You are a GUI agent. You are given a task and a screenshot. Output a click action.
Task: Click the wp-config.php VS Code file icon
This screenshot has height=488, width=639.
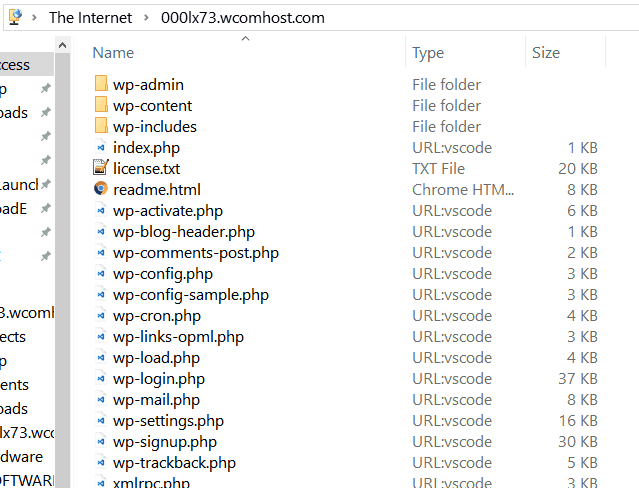click(x=101, y=273)
